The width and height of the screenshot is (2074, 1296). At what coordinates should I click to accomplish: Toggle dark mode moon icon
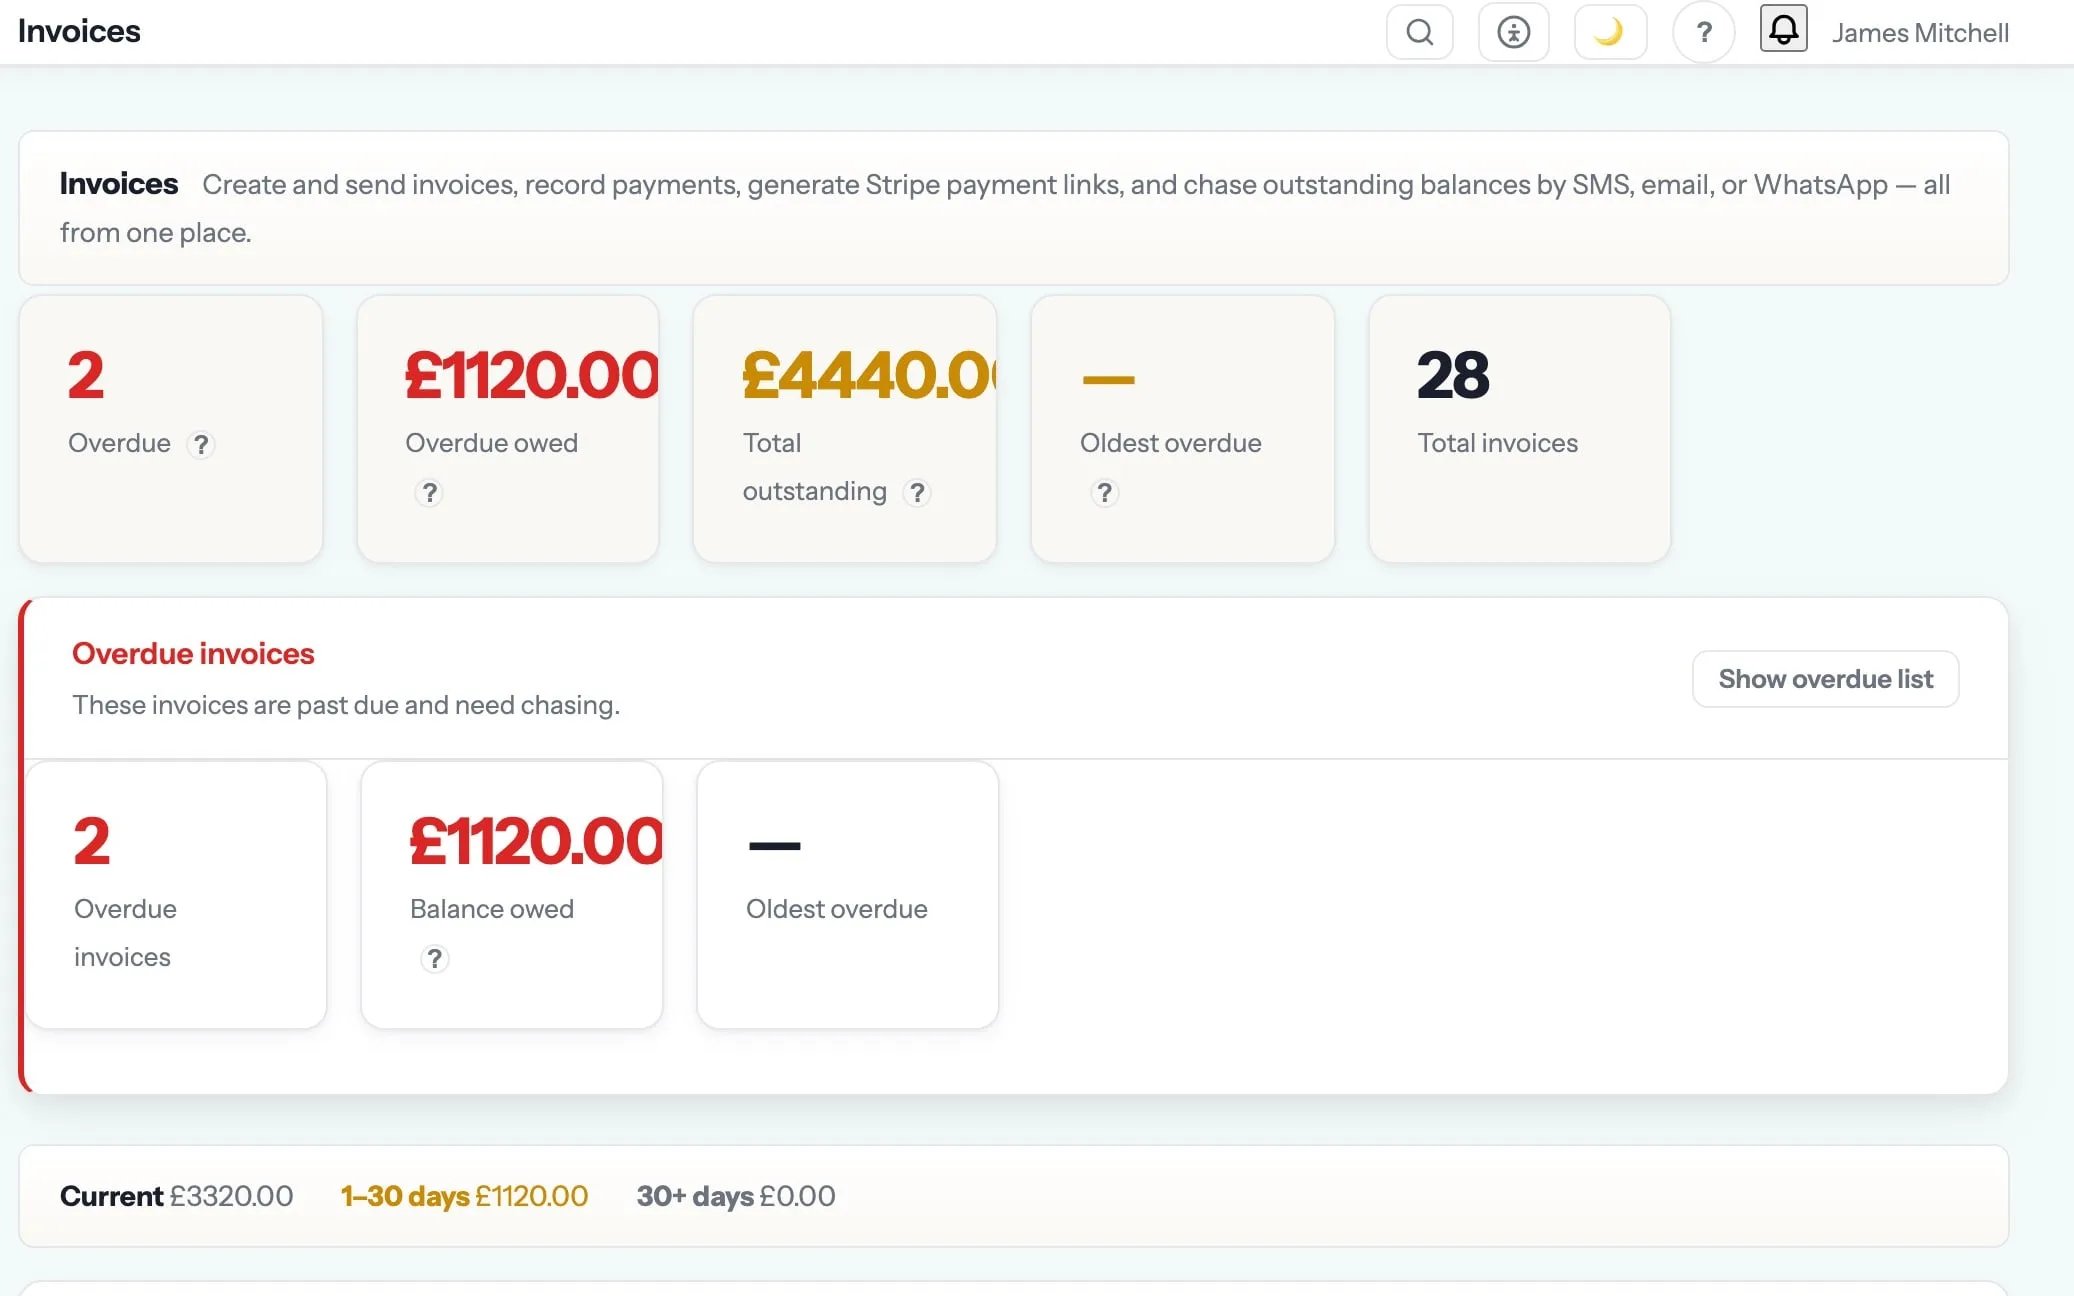(1610, 32)
